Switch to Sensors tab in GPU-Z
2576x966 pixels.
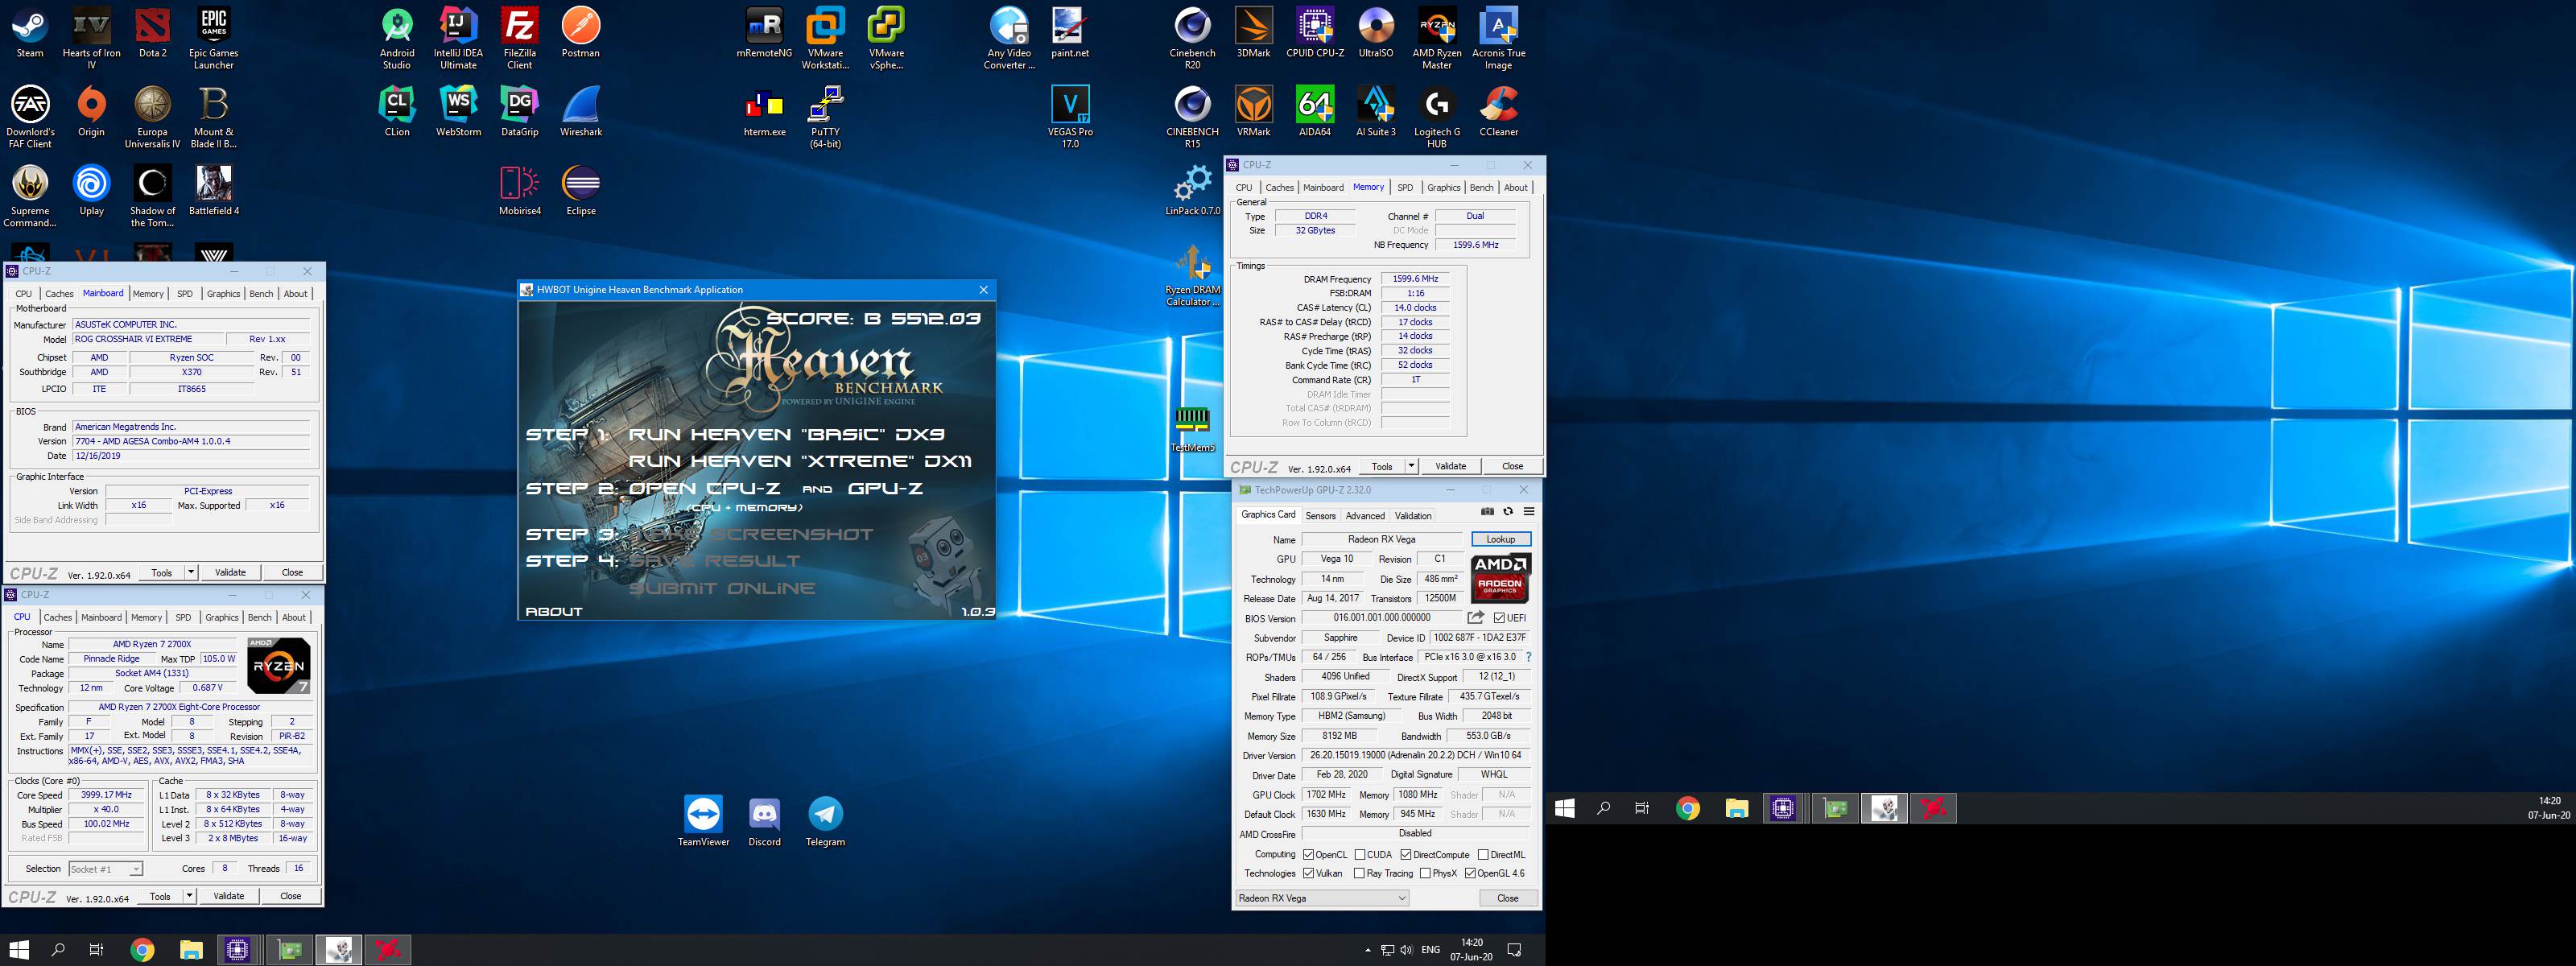tap(1320, 516)
